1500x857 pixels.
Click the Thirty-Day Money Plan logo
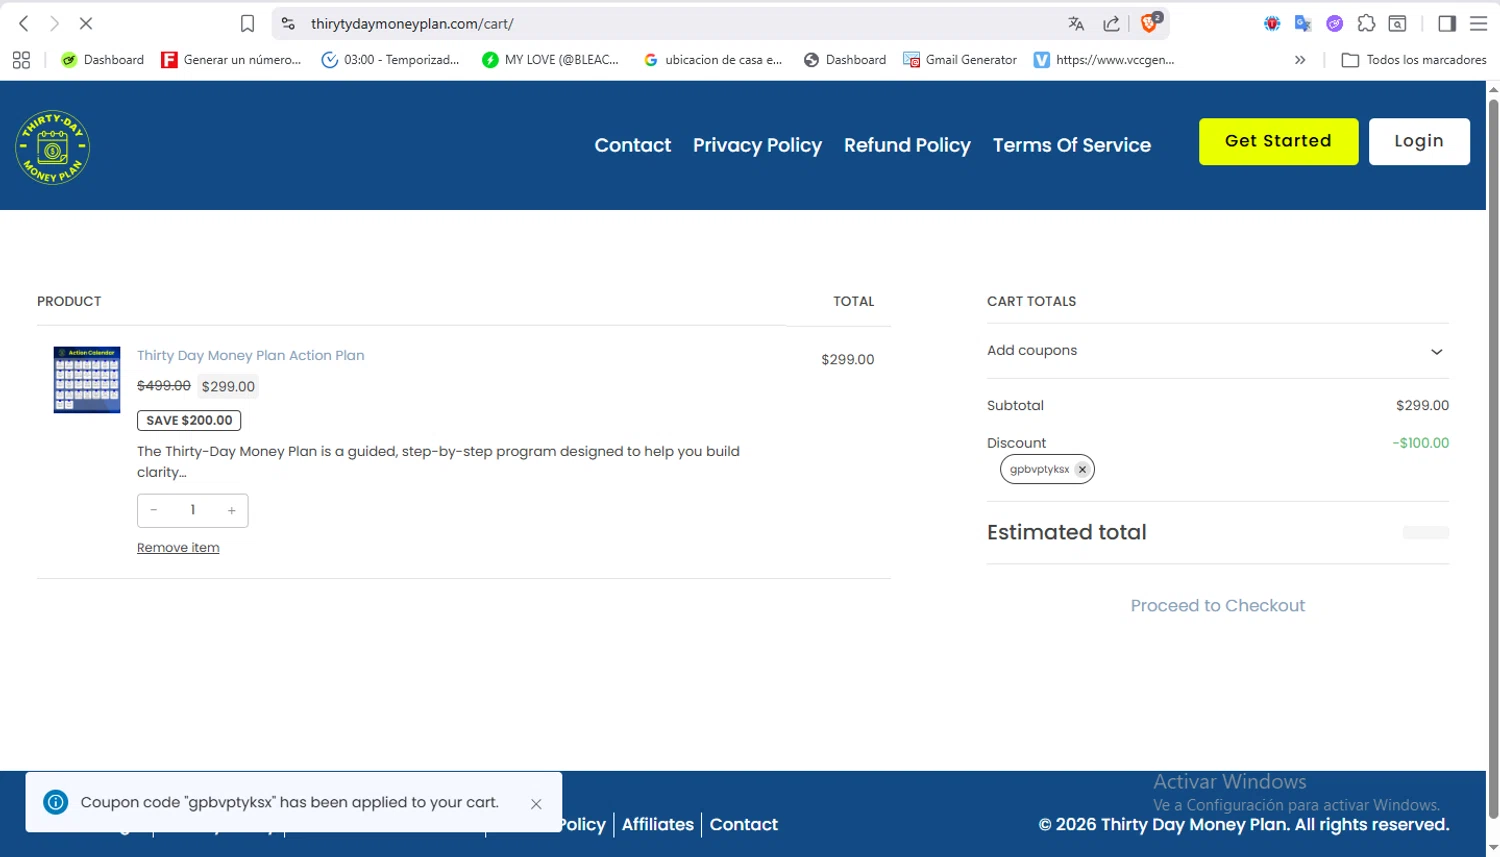(x=53, y=147)
